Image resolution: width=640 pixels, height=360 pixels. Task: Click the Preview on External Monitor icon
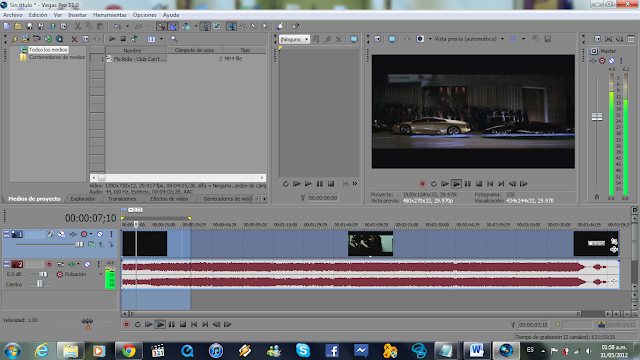coord(392,39)
